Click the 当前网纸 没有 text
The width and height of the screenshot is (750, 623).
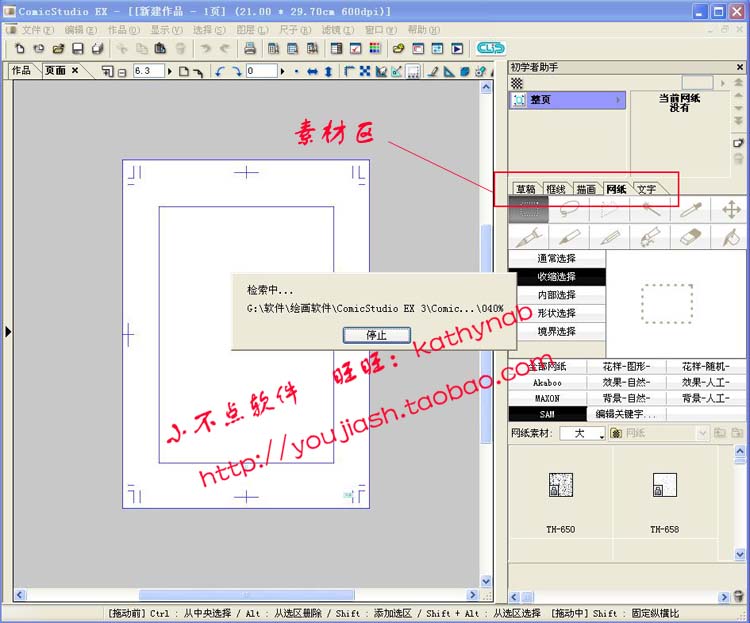[x=679, y=103]
